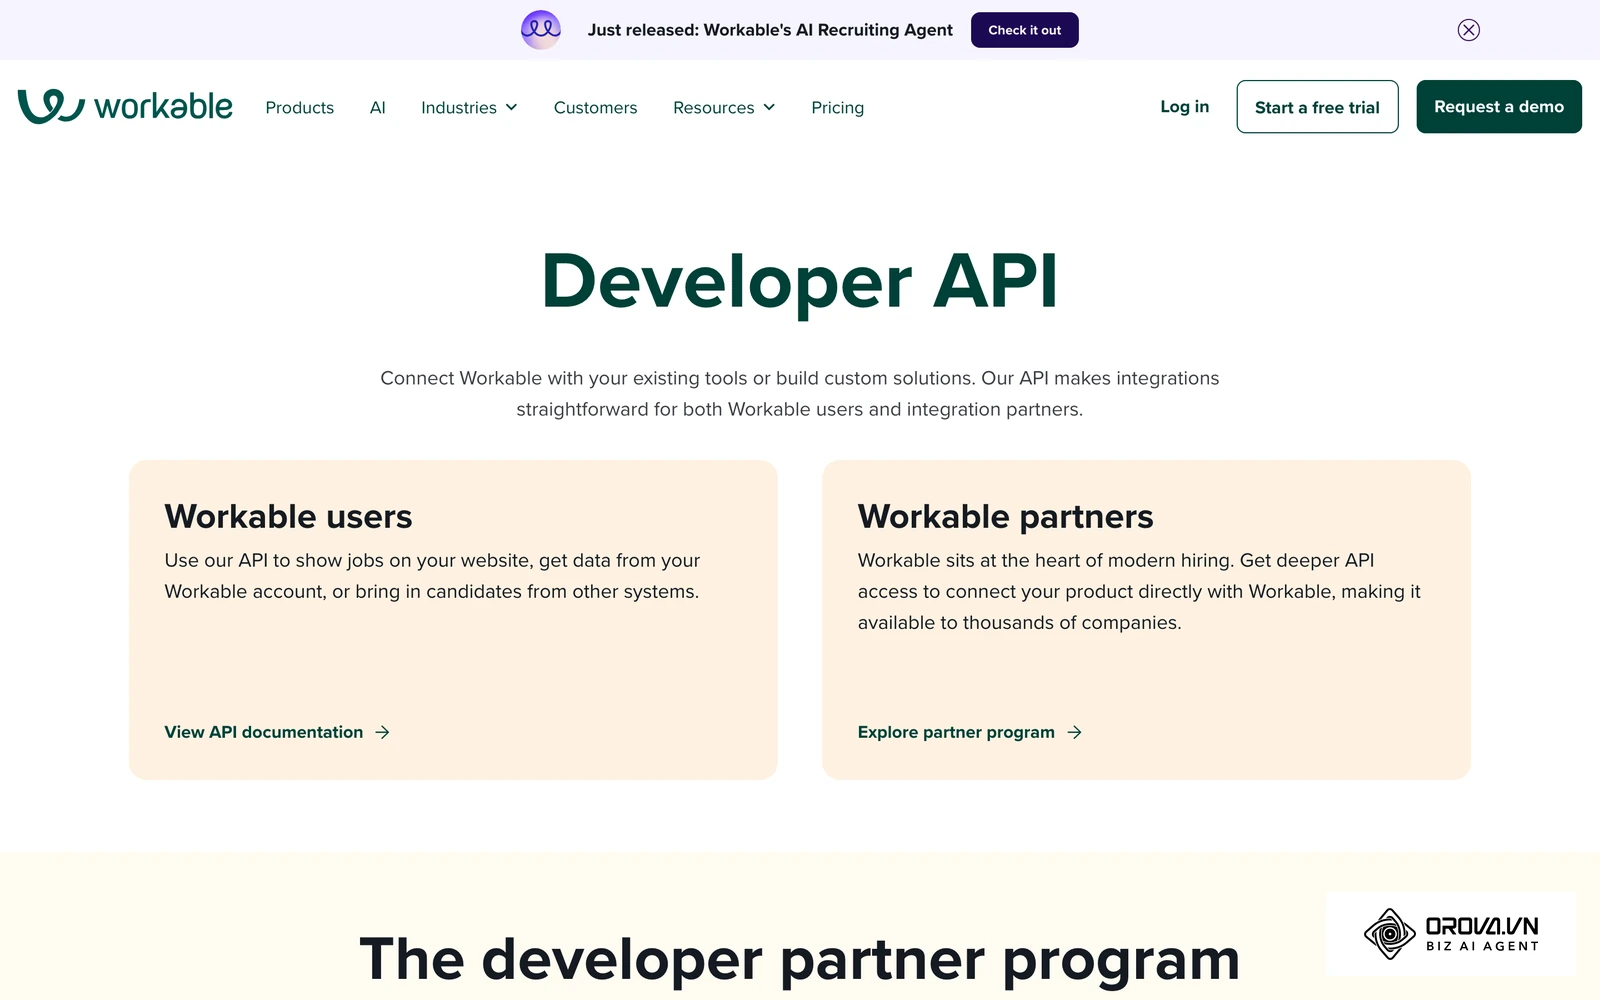Open the Products menu item
Image resolution: width=1600 pixels, height=1000 pixels.
tap(300, 107)
